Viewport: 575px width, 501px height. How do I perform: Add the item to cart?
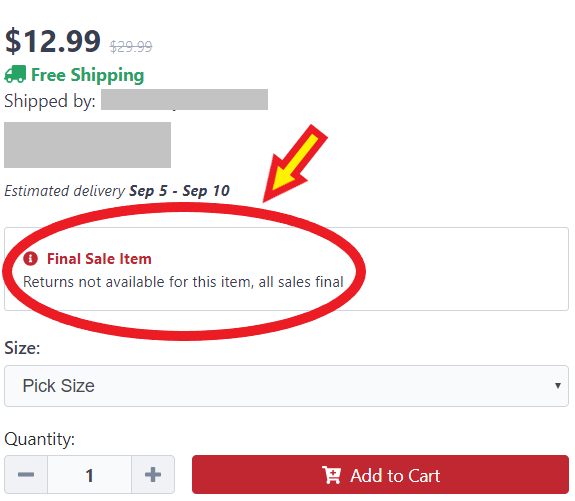coord(380,475)
